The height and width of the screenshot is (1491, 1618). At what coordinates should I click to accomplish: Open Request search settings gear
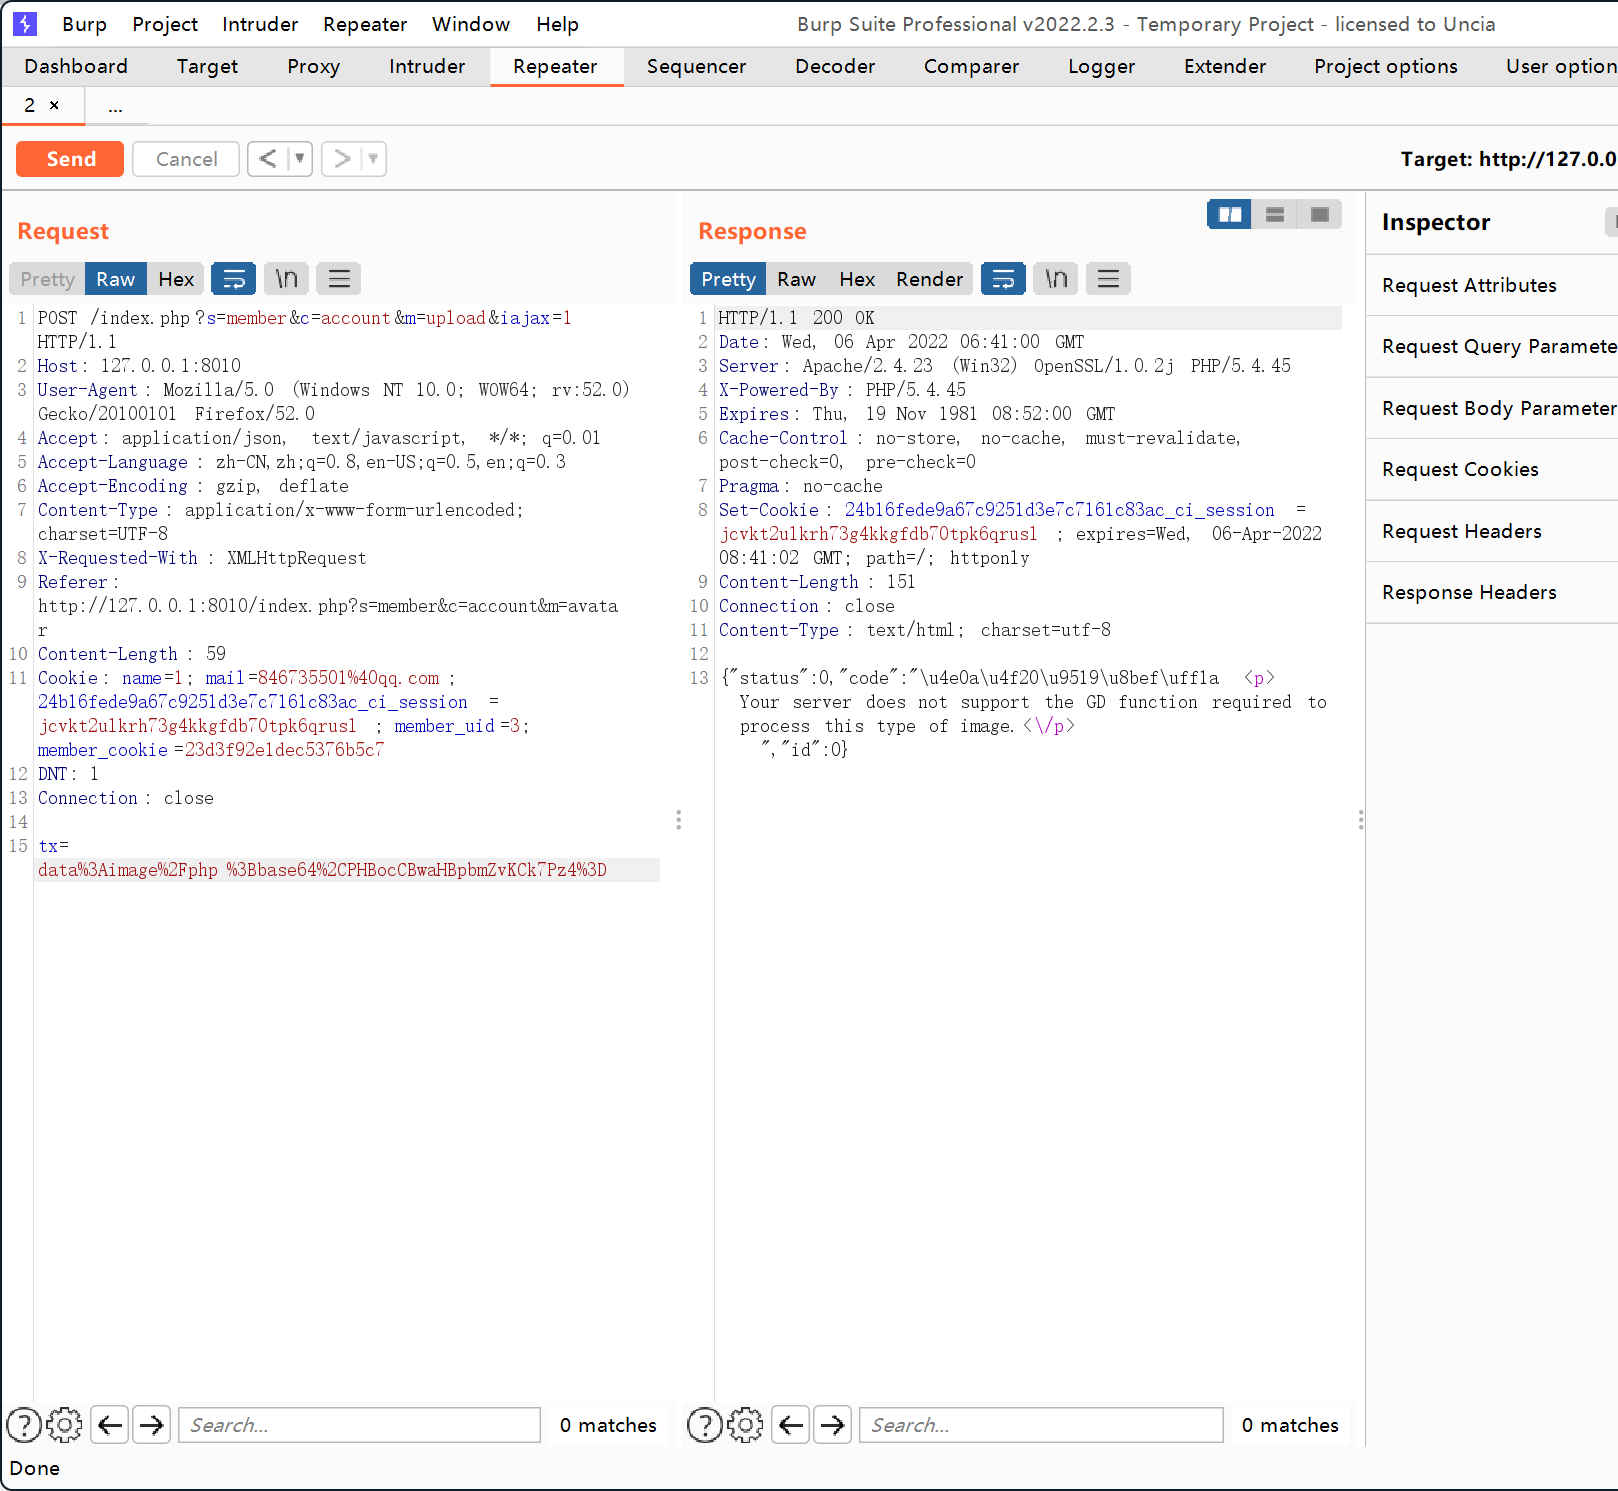pyautogui.click(x=65, y=1425)
